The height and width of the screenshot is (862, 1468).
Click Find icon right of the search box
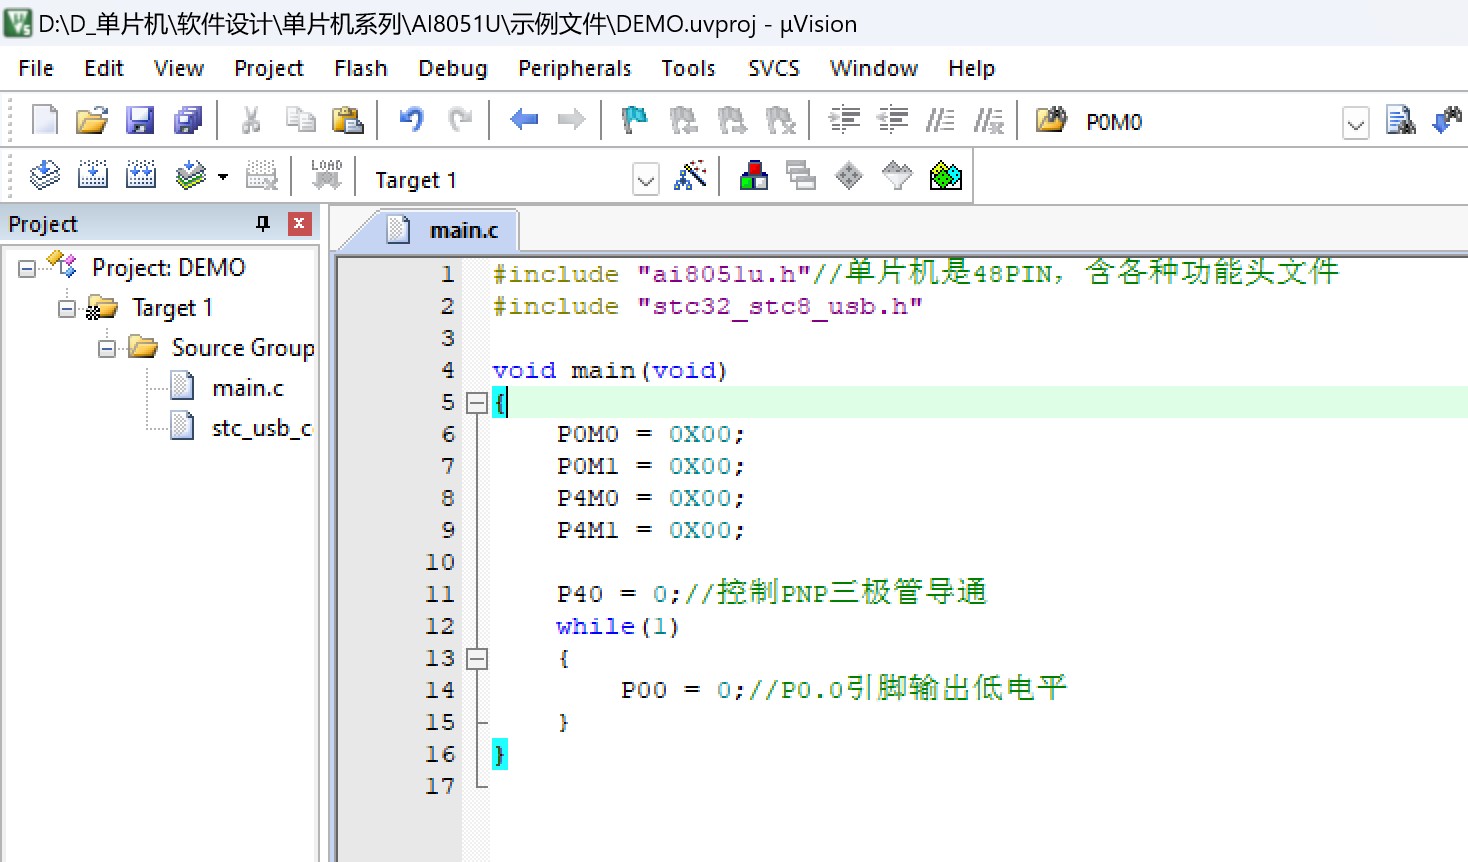tap(1400, 121)
